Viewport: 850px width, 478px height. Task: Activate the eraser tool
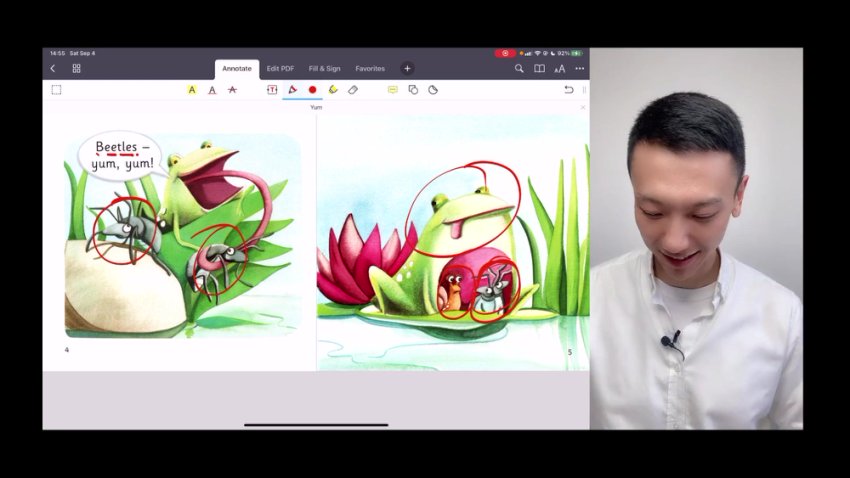[353, 90]
